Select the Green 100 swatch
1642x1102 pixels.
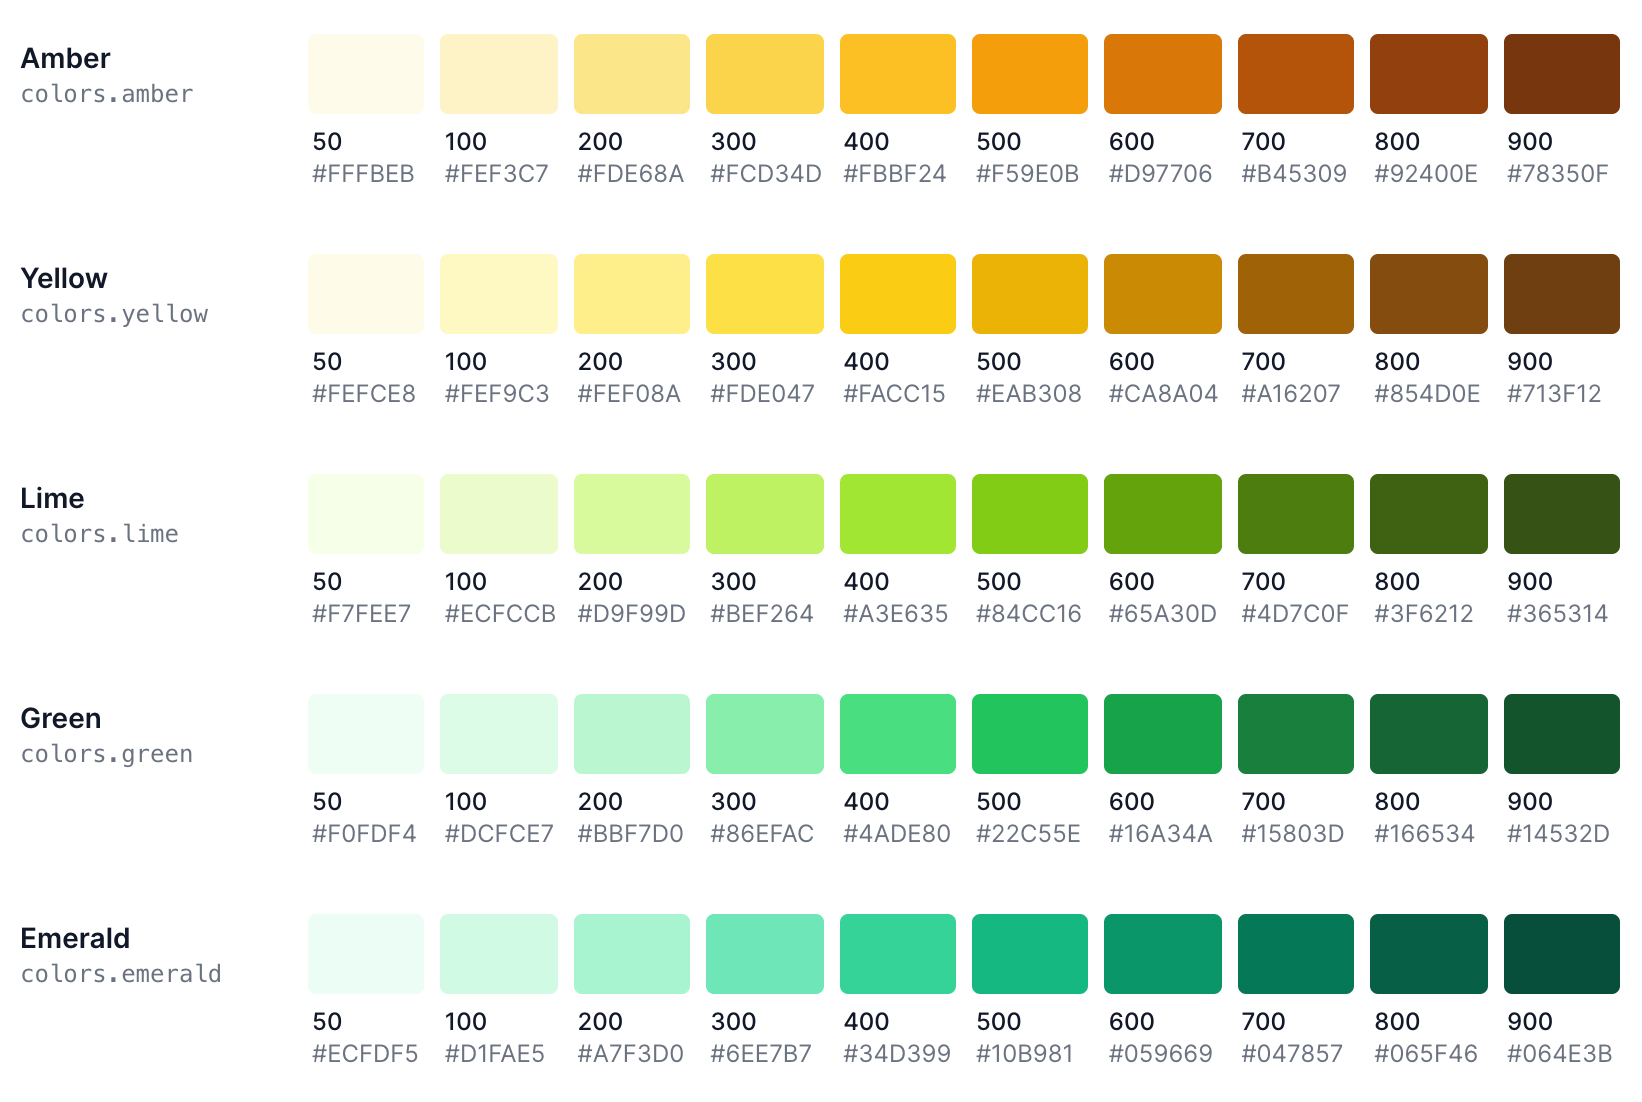click(x=499, y=734)
